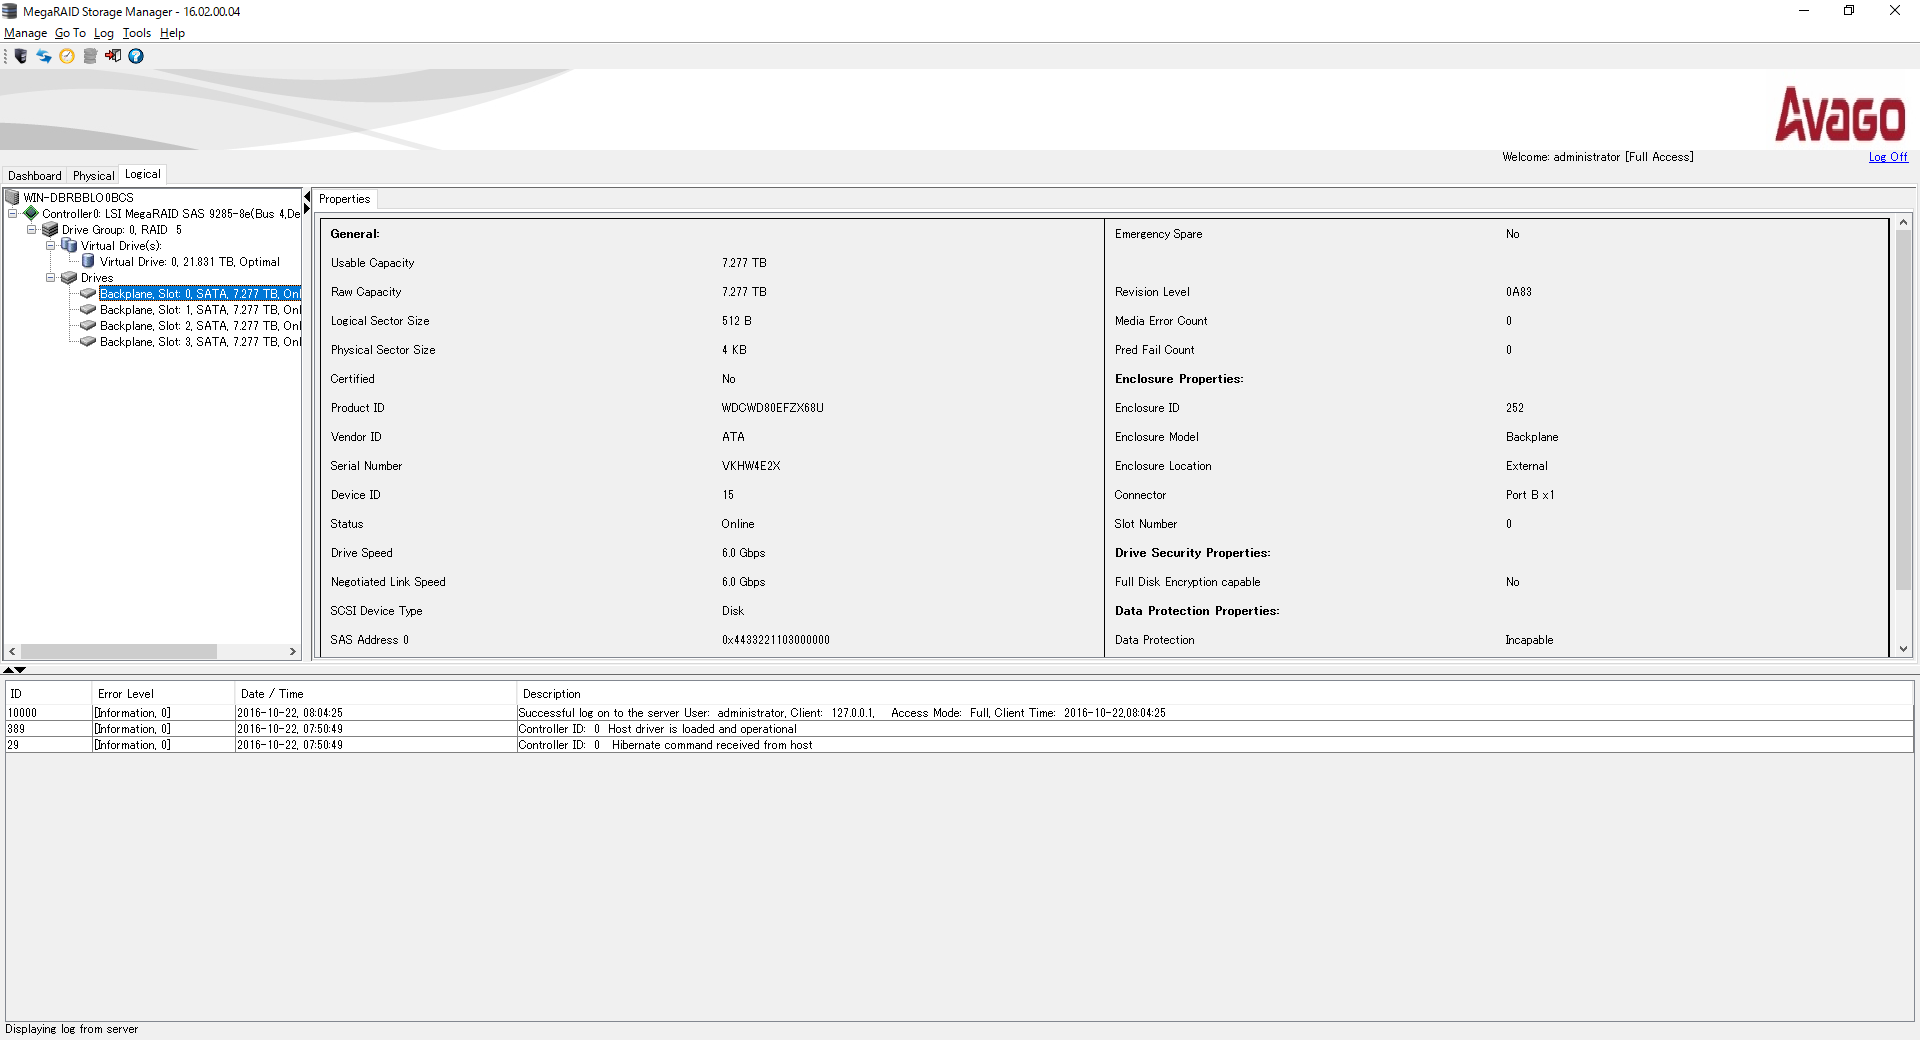1920x1040 pixels.
Task: Click the properties vertical scrollbar thumb
Action: (1903, 410)
